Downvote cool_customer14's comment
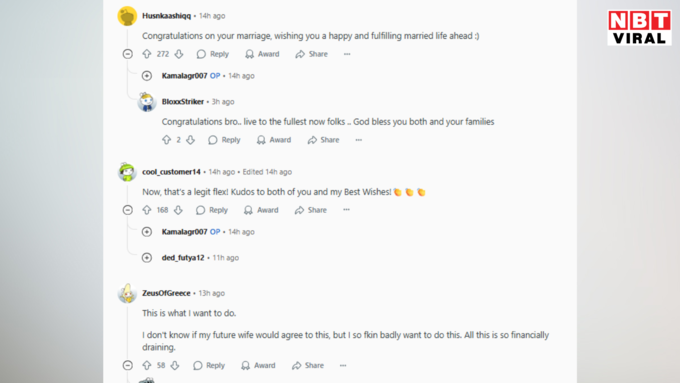 click(x=178, y=210)
